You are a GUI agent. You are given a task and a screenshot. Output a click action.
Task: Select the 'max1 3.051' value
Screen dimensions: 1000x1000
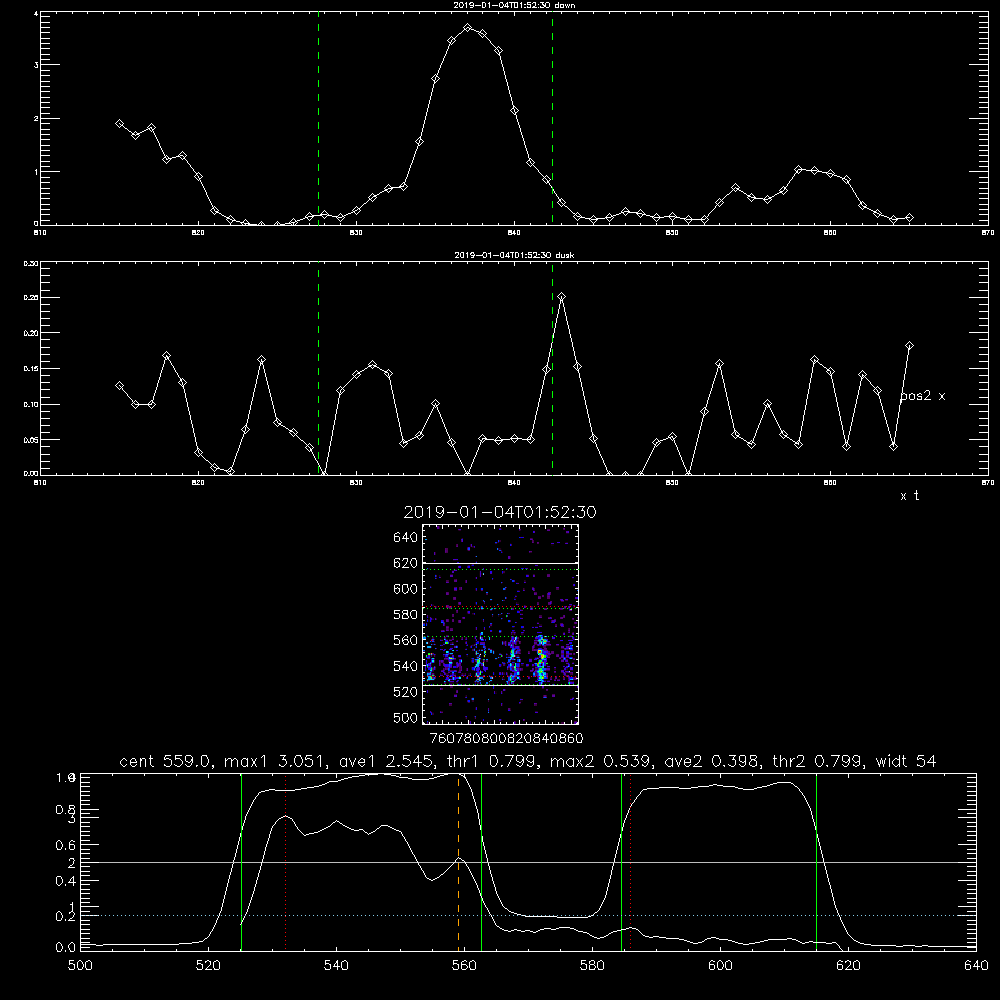(x=276, y=761)
